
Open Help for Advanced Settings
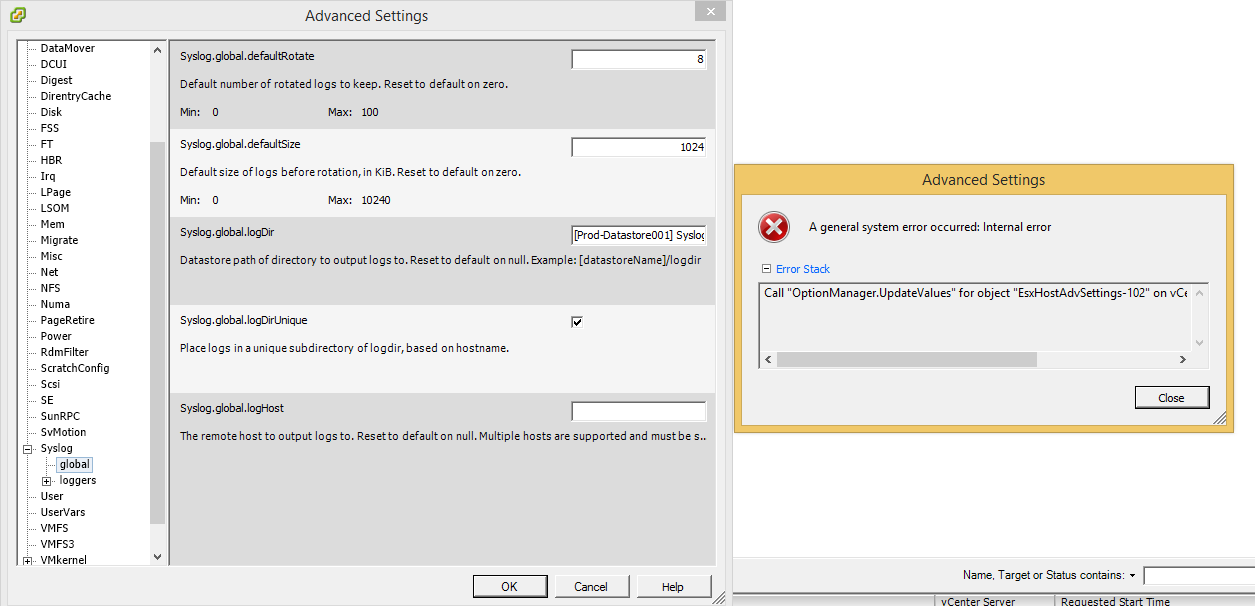pyautogui.click(x=673, y=585)
